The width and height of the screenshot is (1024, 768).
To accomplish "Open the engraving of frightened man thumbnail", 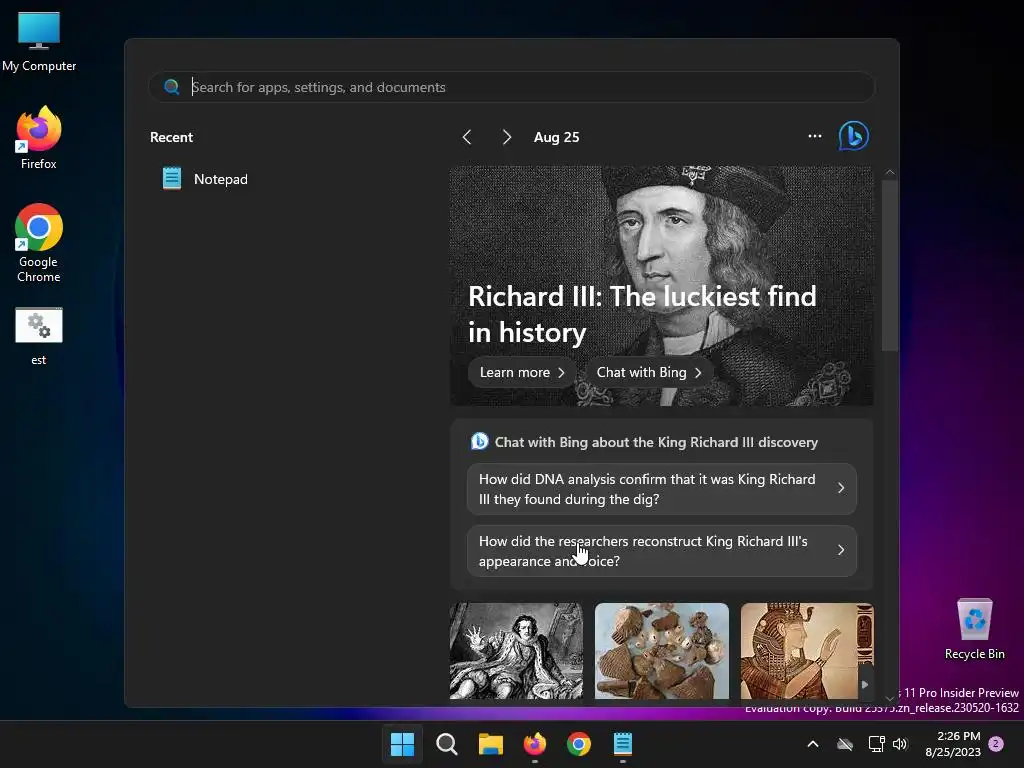I will (x=516, y=650).
